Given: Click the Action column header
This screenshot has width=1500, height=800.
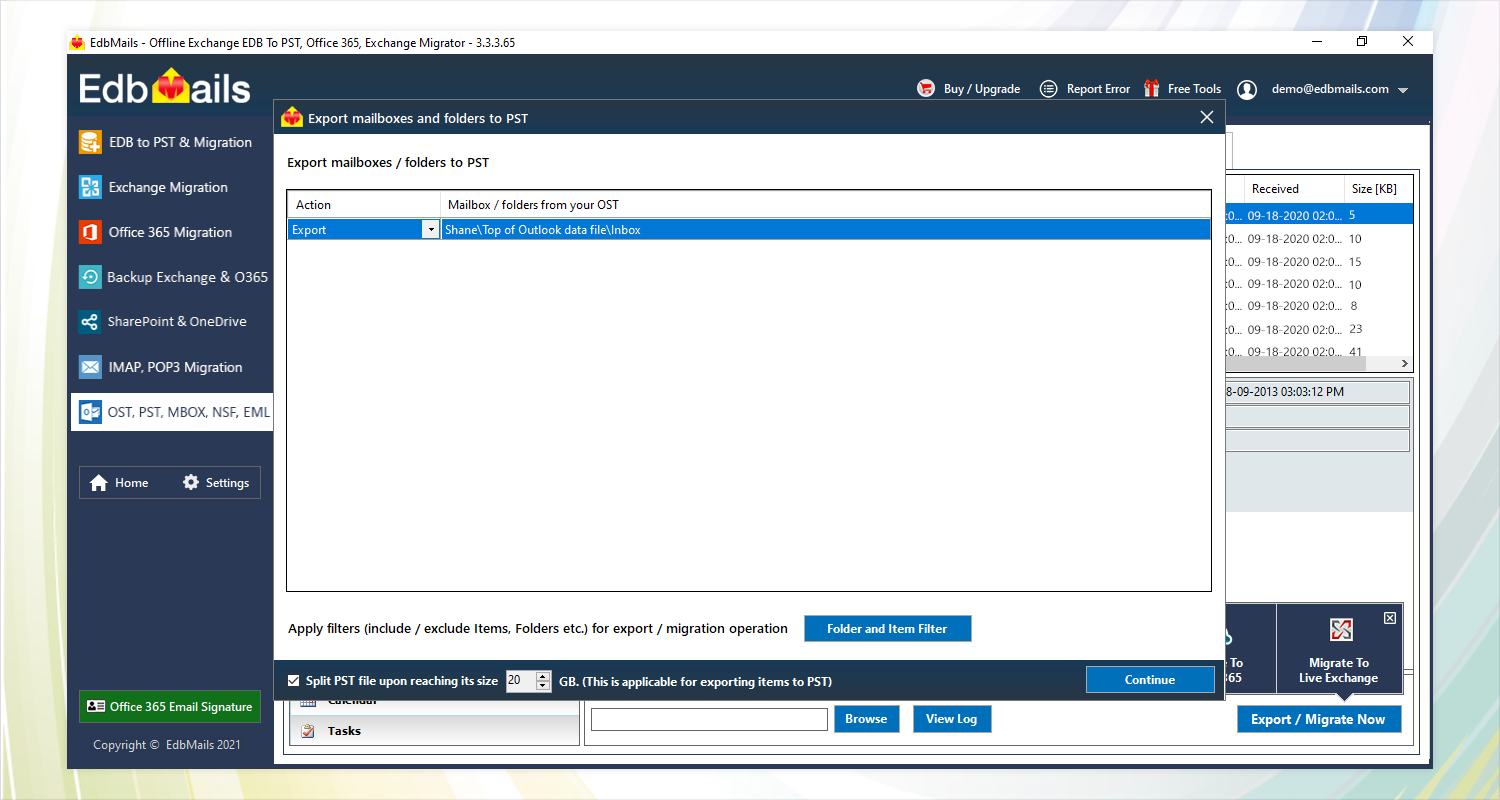Looking at the screenshot, I should pos(364,205).
